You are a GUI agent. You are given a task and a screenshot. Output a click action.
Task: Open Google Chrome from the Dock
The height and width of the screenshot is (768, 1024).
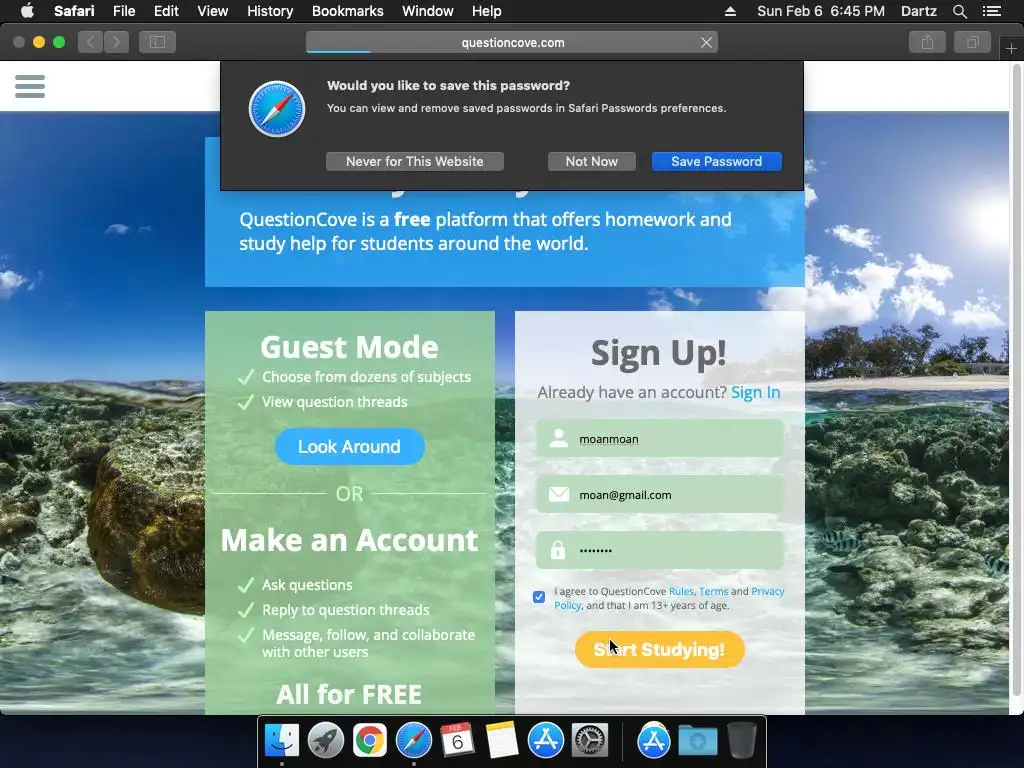tap(370, 741)
